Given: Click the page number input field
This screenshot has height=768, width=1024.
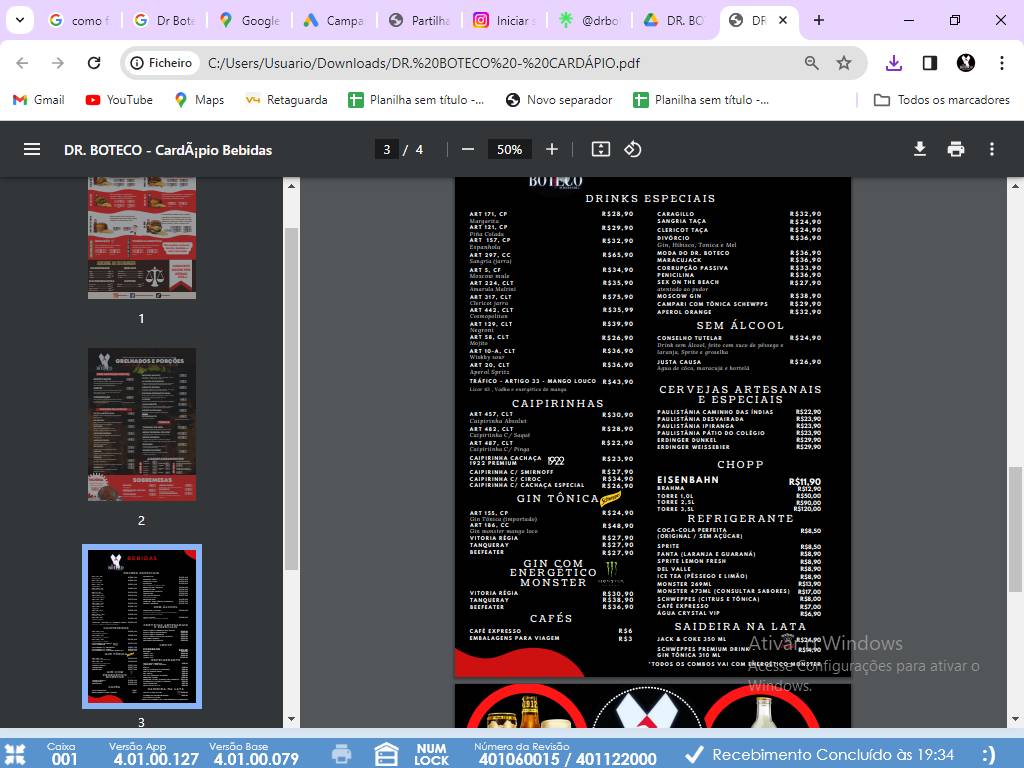Looking at the screenshot, I should click(387, 150).
